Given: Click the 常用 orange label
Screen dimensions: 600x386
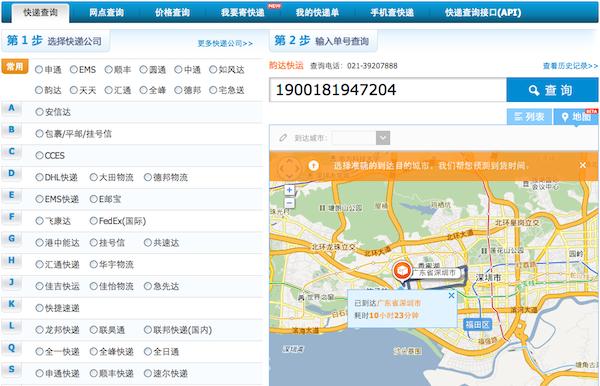Looking at the screenshot, I should 15,67.
